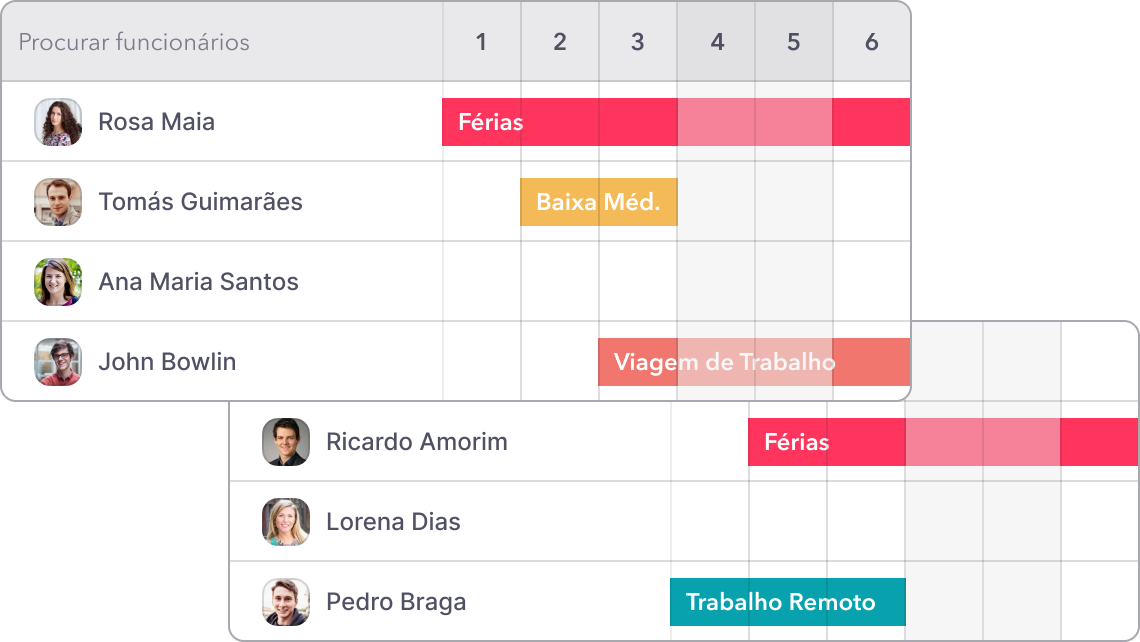Select the day 1 column header
This screenshot has width=1140, height=642.
(x=481, y=42)
